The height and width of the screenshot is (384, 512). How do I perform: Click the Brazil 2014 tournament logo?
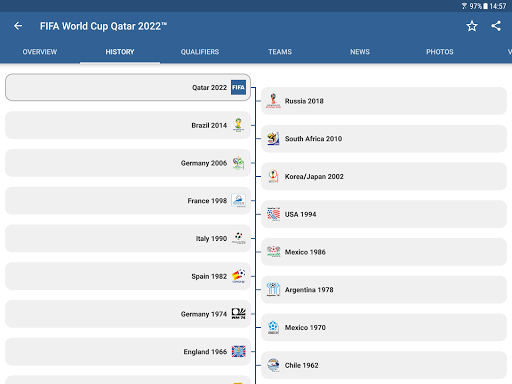(x=238, y=125)
